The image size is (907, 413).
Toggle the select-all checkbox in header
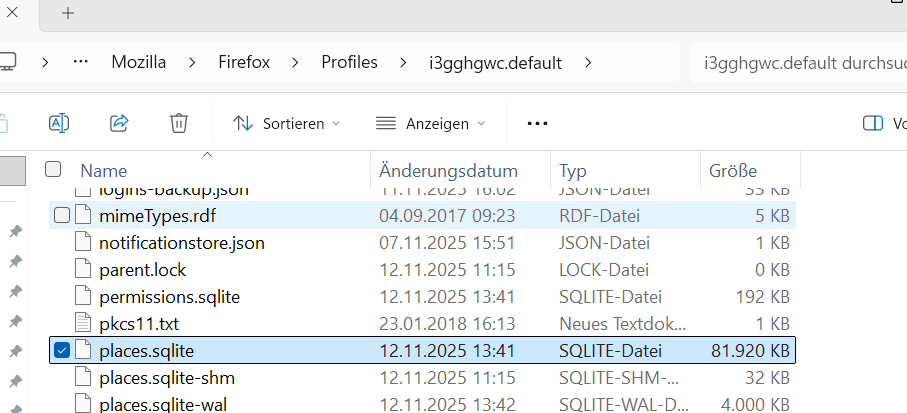pyautogui.click(x=54, y=170)
